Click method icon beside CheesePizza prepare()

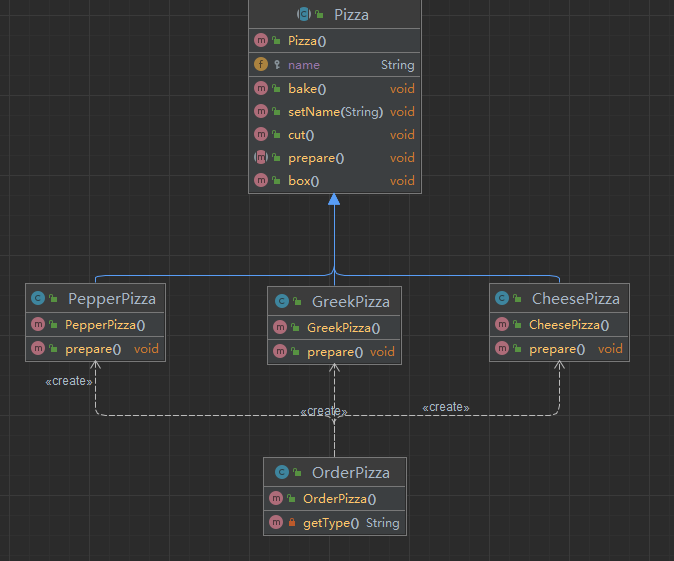[502, 348]
